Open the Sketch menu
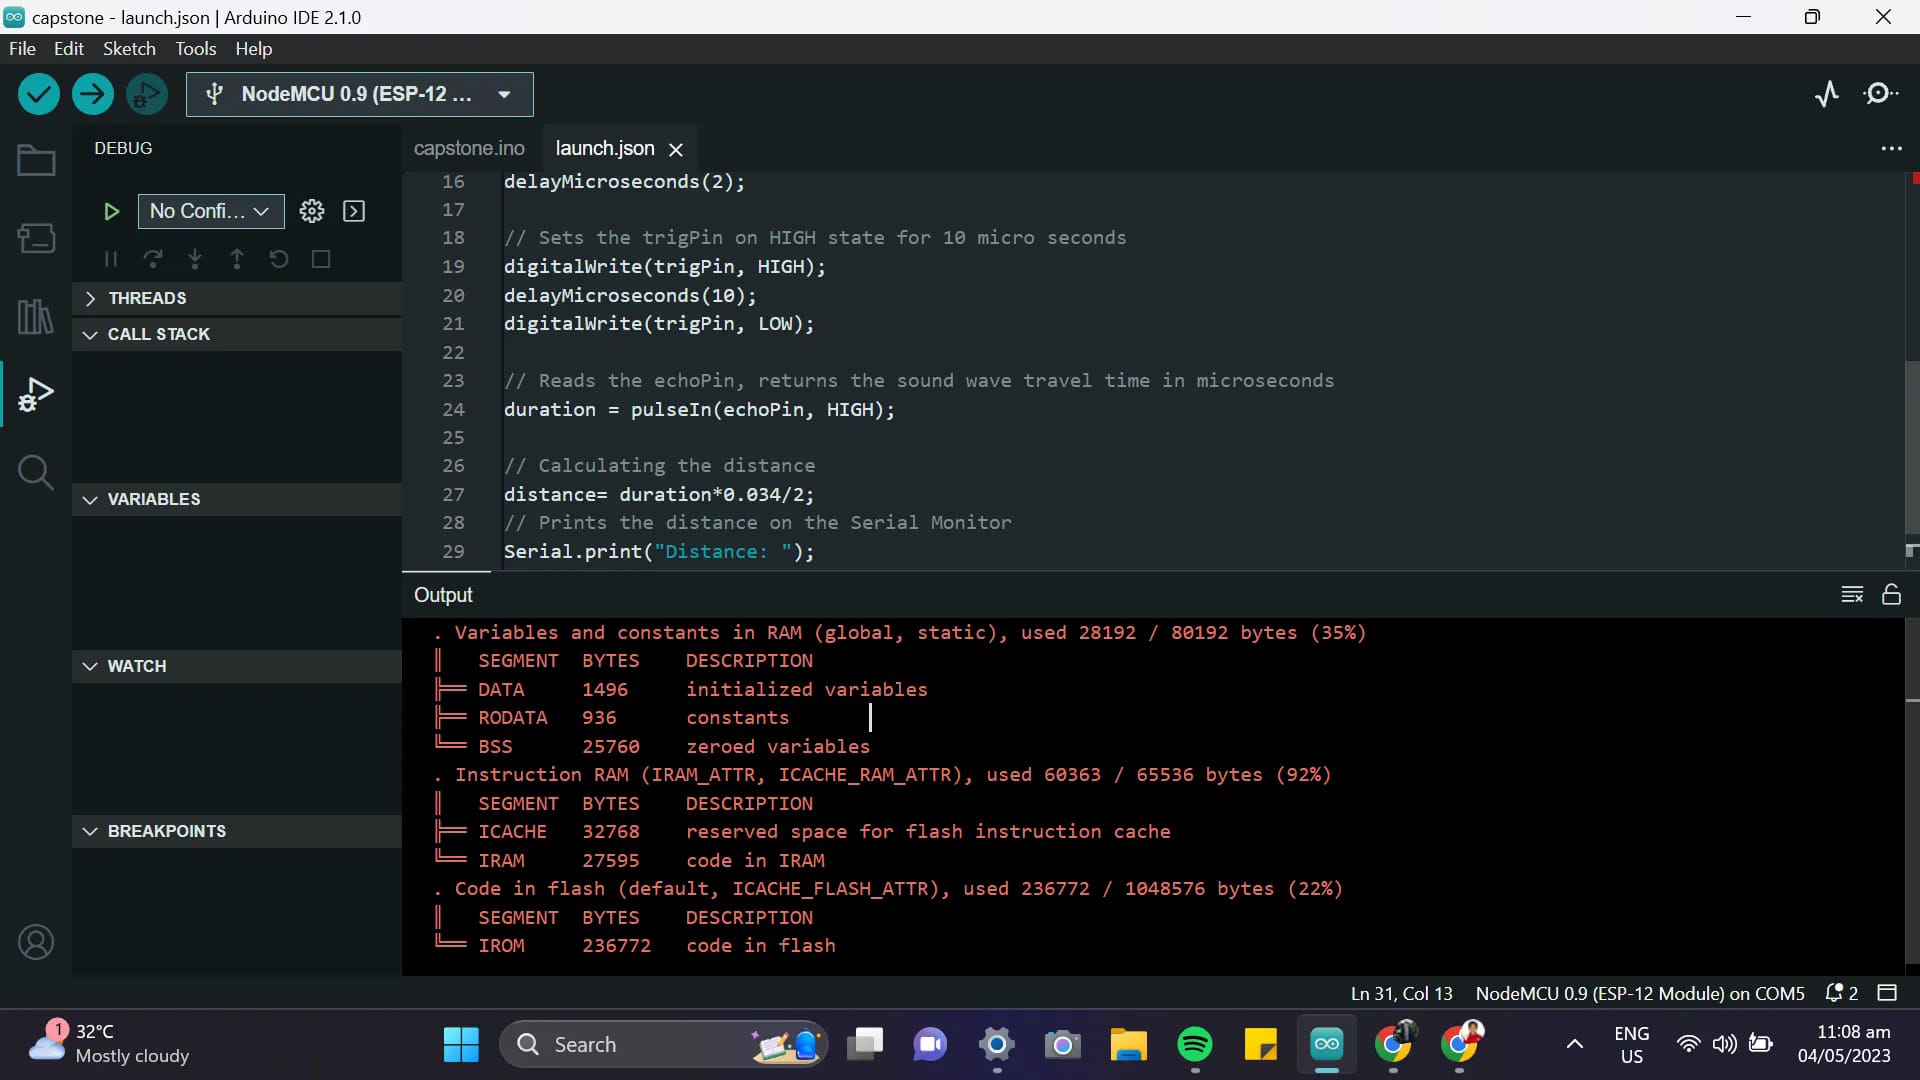 tap(129, 48)
